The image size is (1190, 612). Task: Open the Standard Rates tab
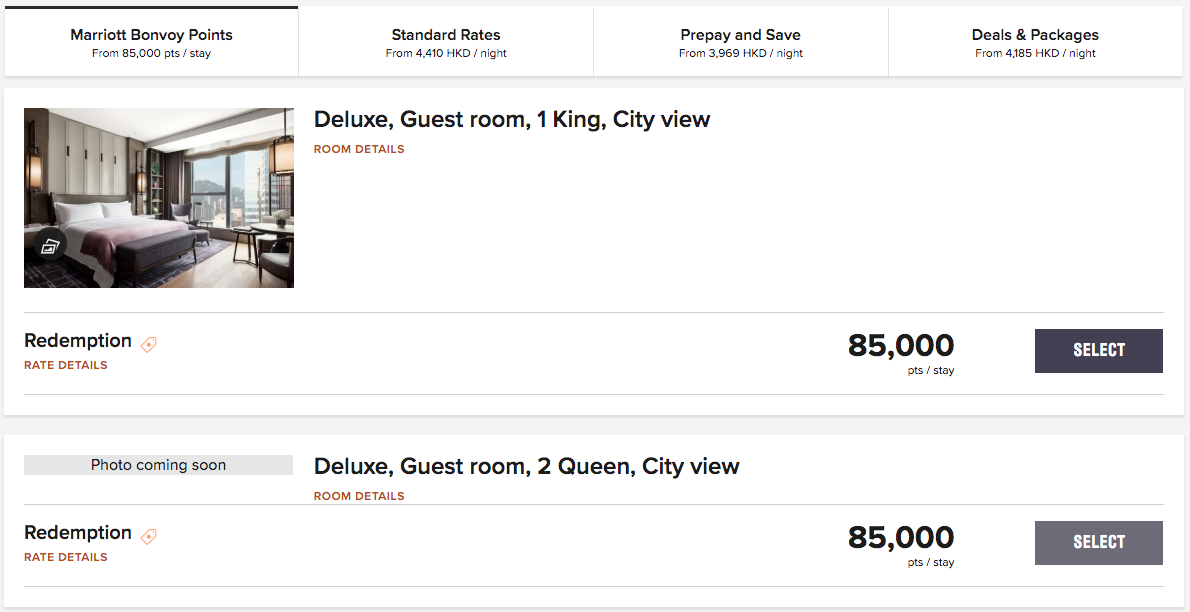pos(446,42)
